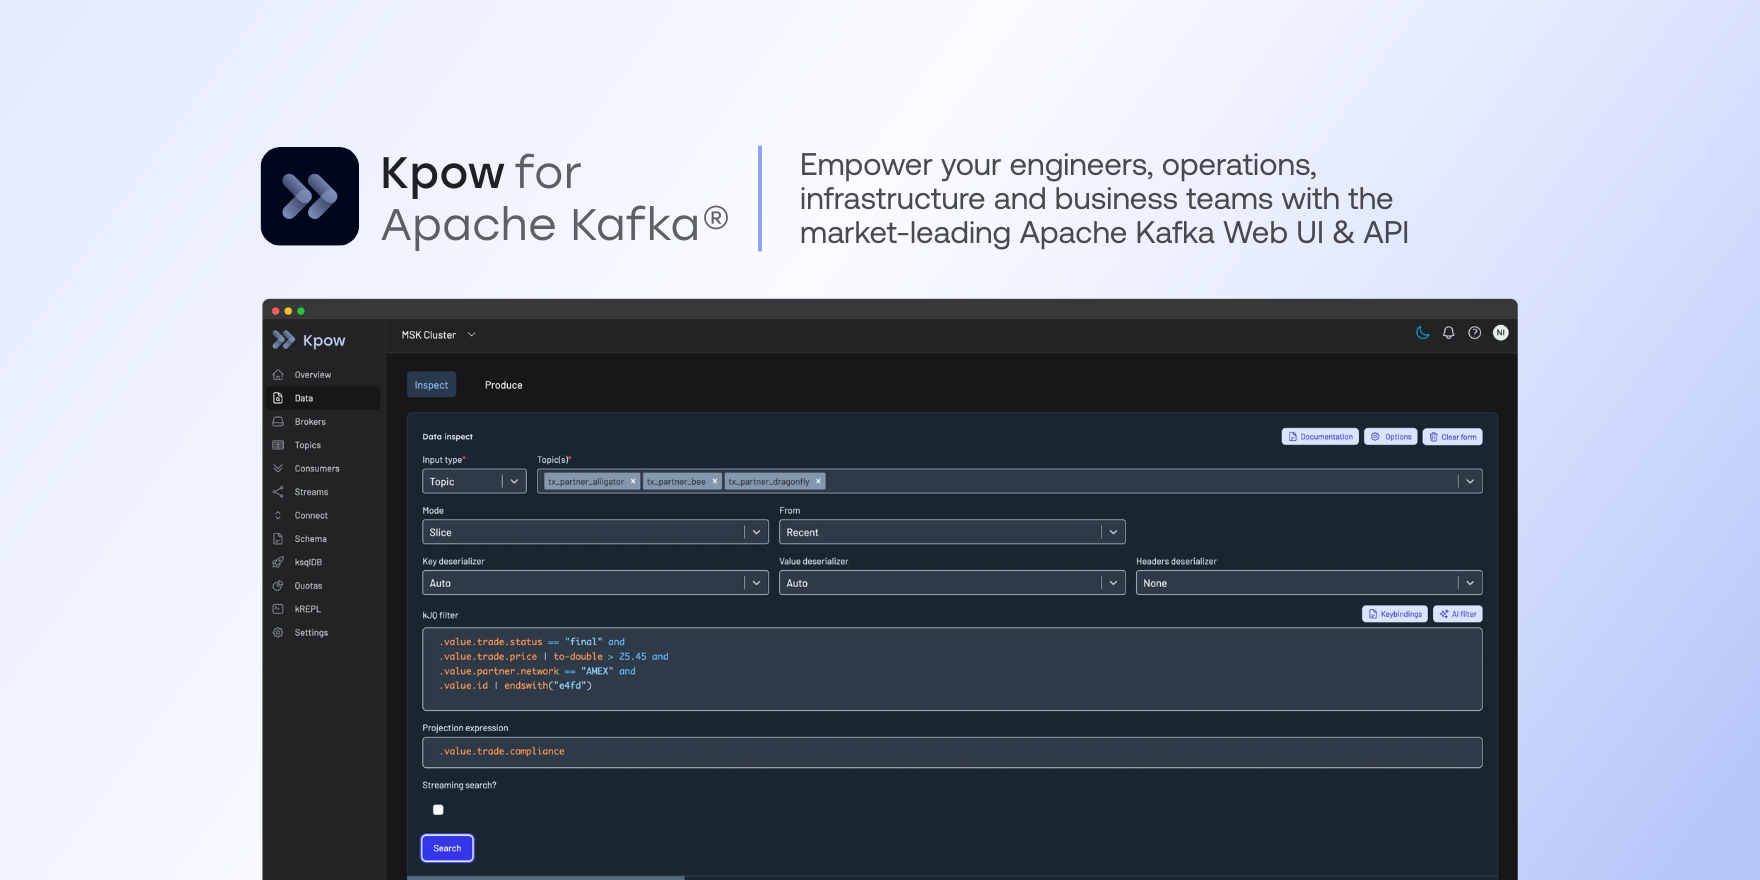
Task: Toggle dark mode moon icon
Action: (1422, 333)
